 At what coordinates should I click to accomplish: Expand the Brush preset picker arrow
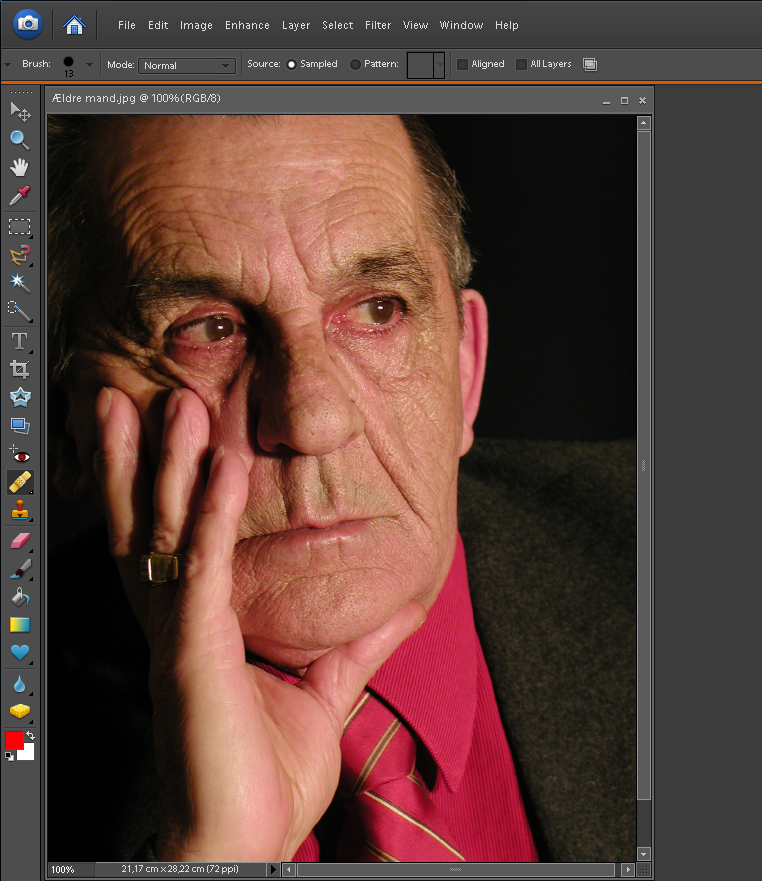click(x=89, y=65)
